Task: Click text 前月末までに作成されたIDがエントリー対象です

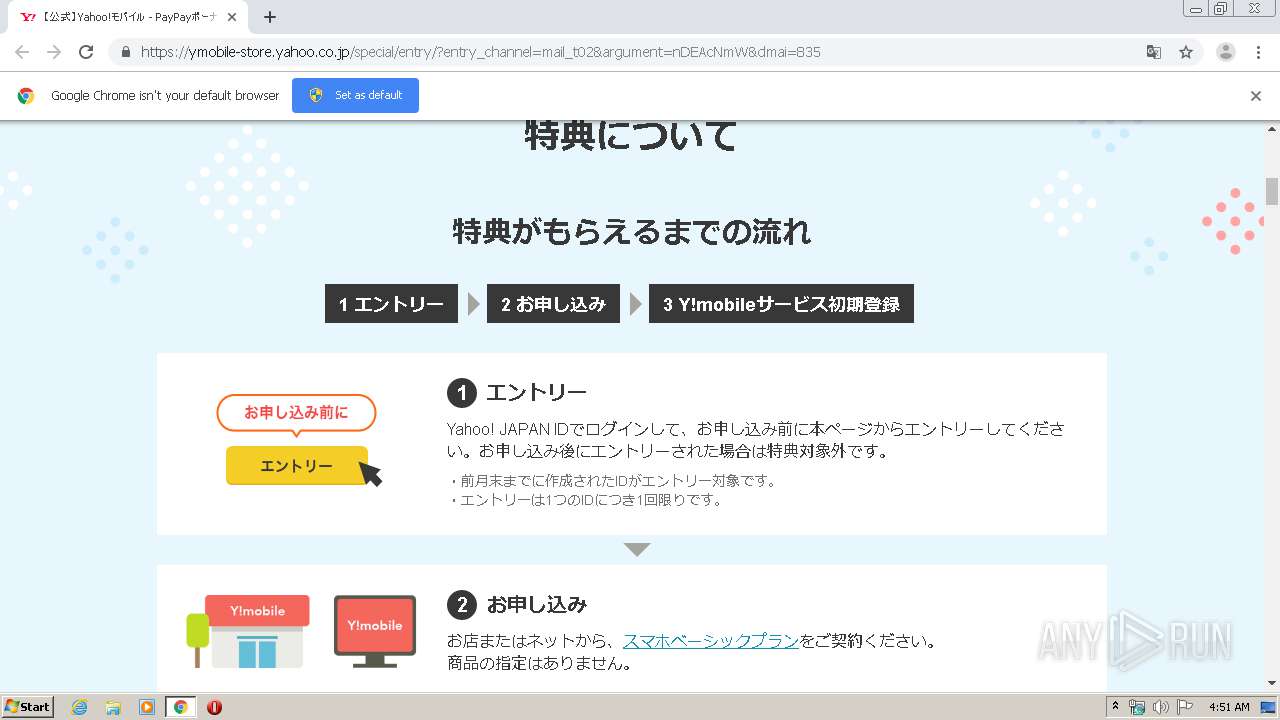Action: click(612, 481)
